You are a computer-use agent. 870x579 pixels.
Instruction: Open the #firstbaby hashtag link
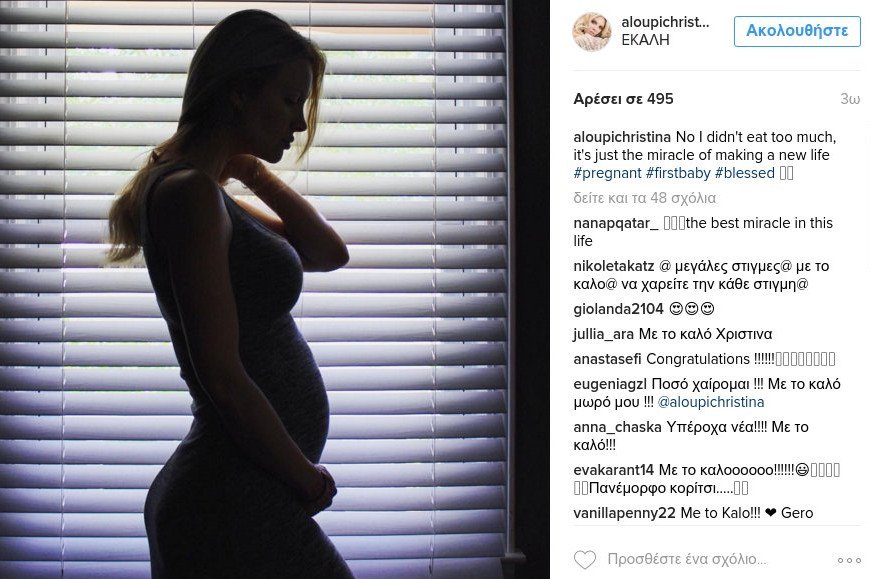click(x=678, y=173)
